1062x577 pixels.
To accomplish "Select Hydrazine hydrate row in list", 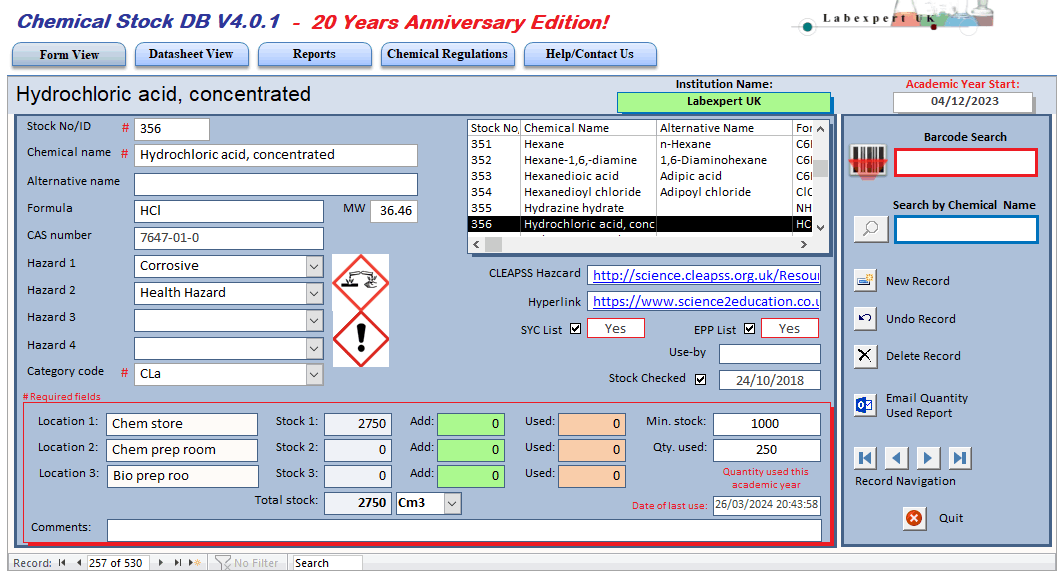I will tap(640, 208).
